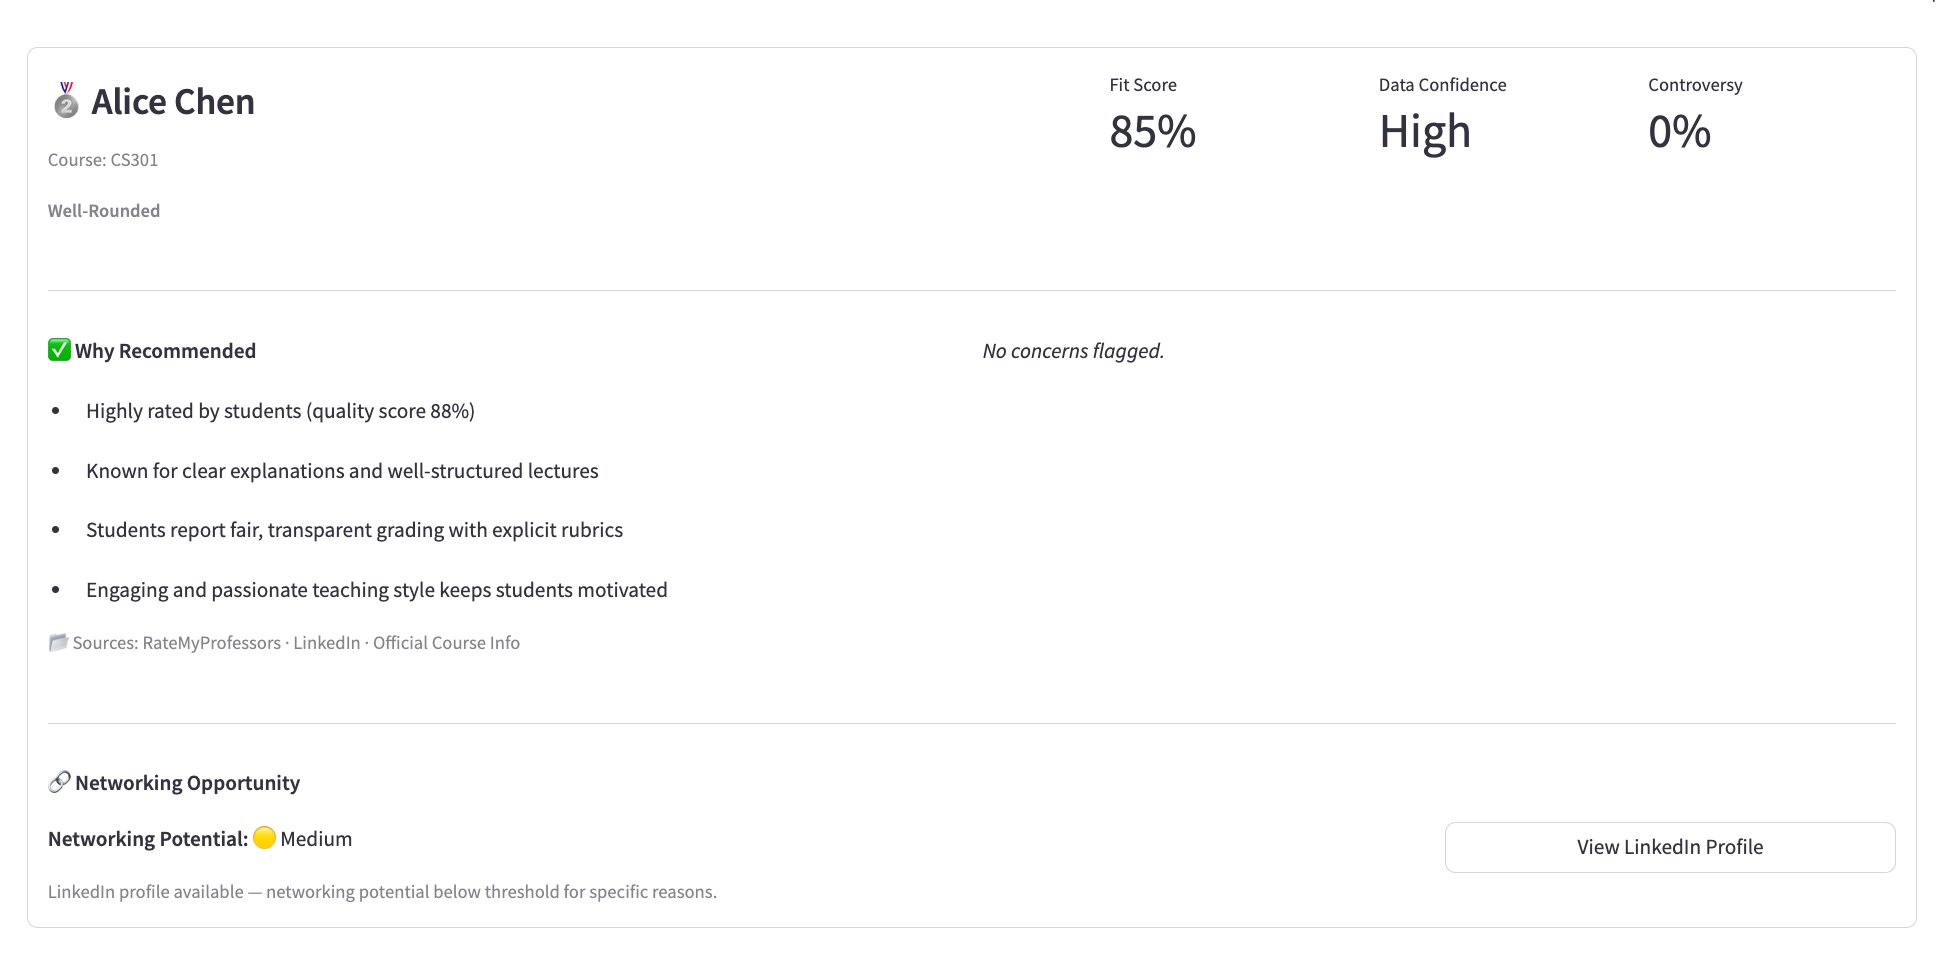The width and height of the screenshot is (1952, 968).
Task: Click the Alice Chen name heading
Action: [x=173, y=102]
